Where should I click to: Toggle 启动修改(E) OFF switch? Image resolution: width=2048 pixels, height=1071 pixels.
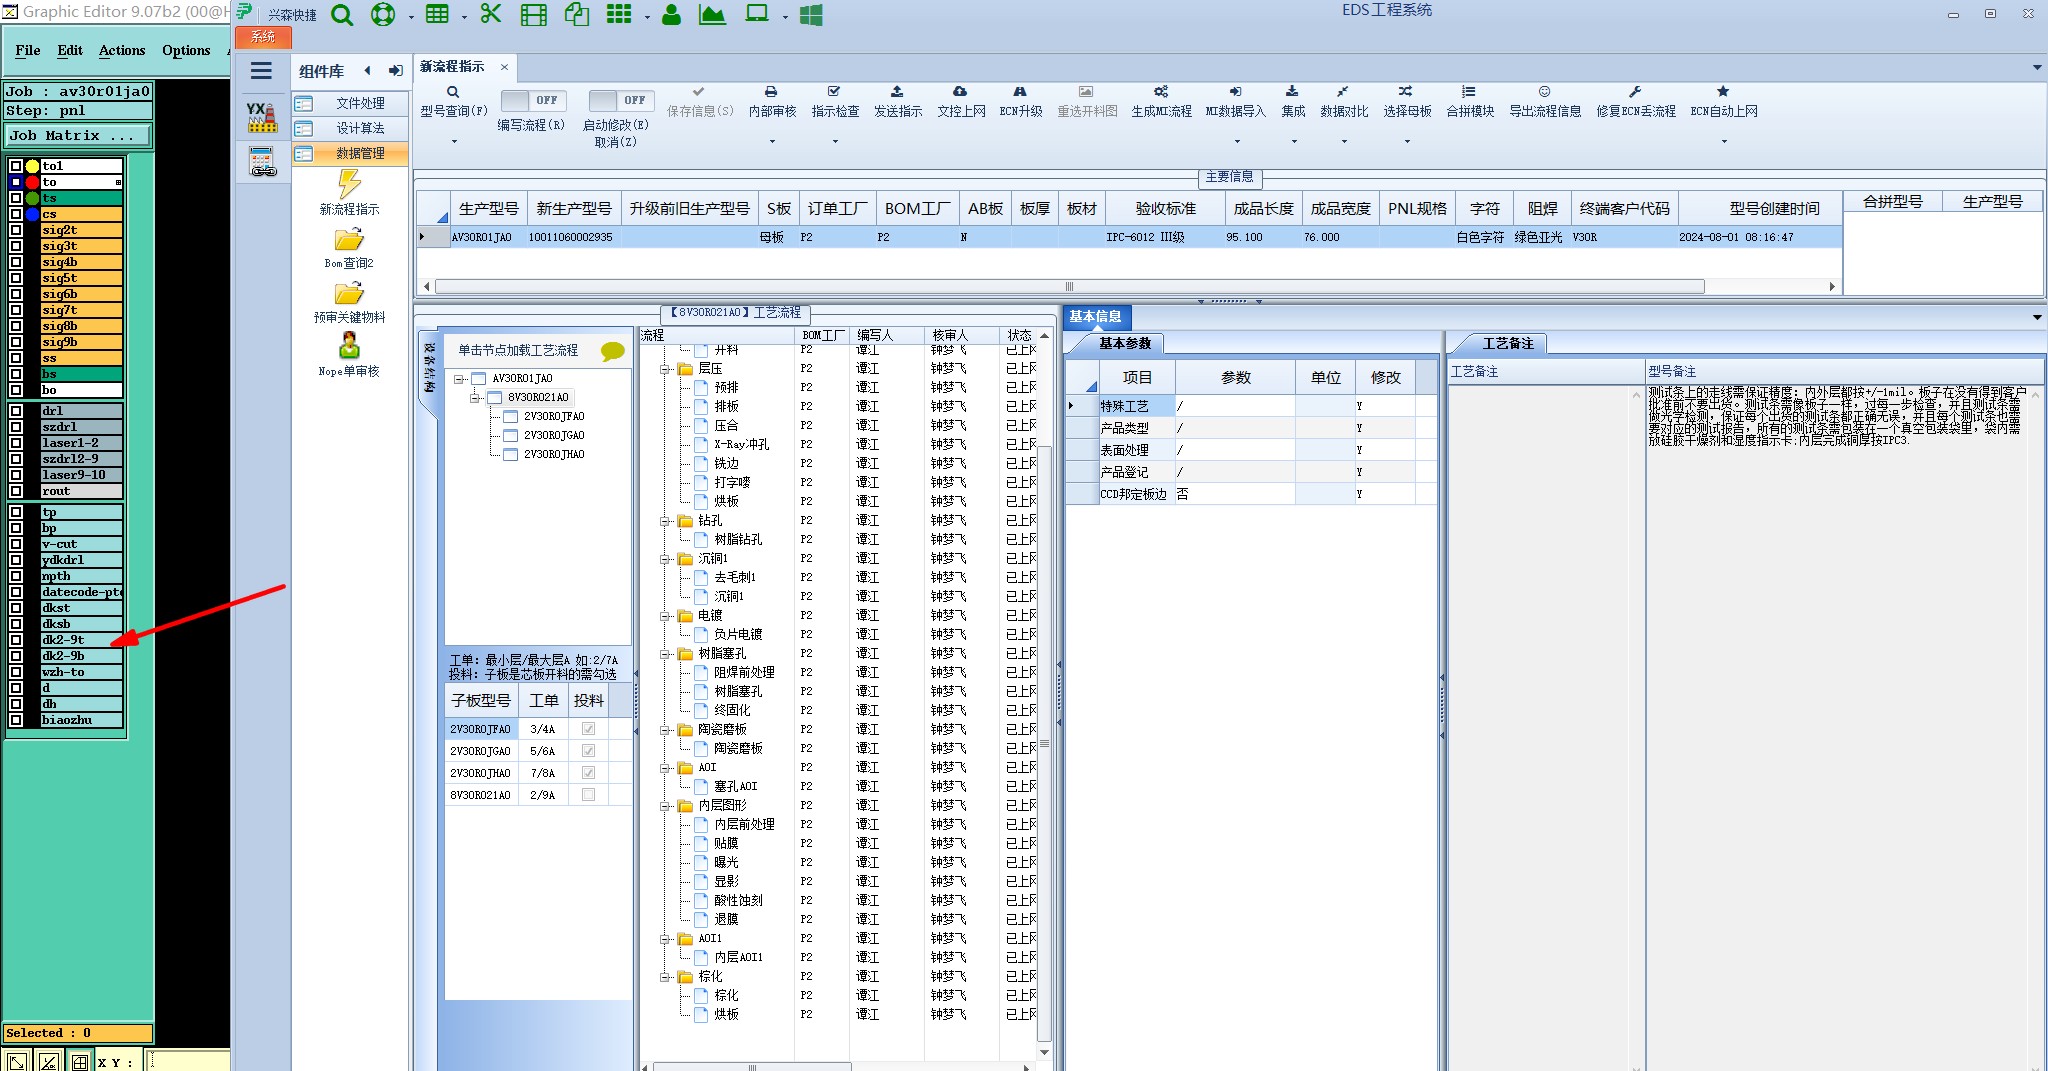click(621, 100)
